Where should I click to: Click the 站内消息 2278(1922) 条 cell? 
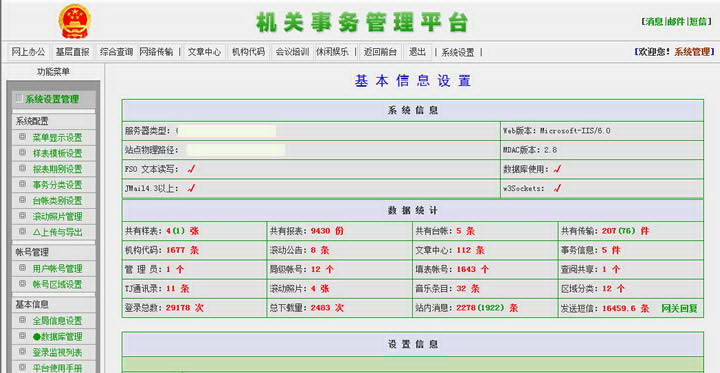pos(485,308)
